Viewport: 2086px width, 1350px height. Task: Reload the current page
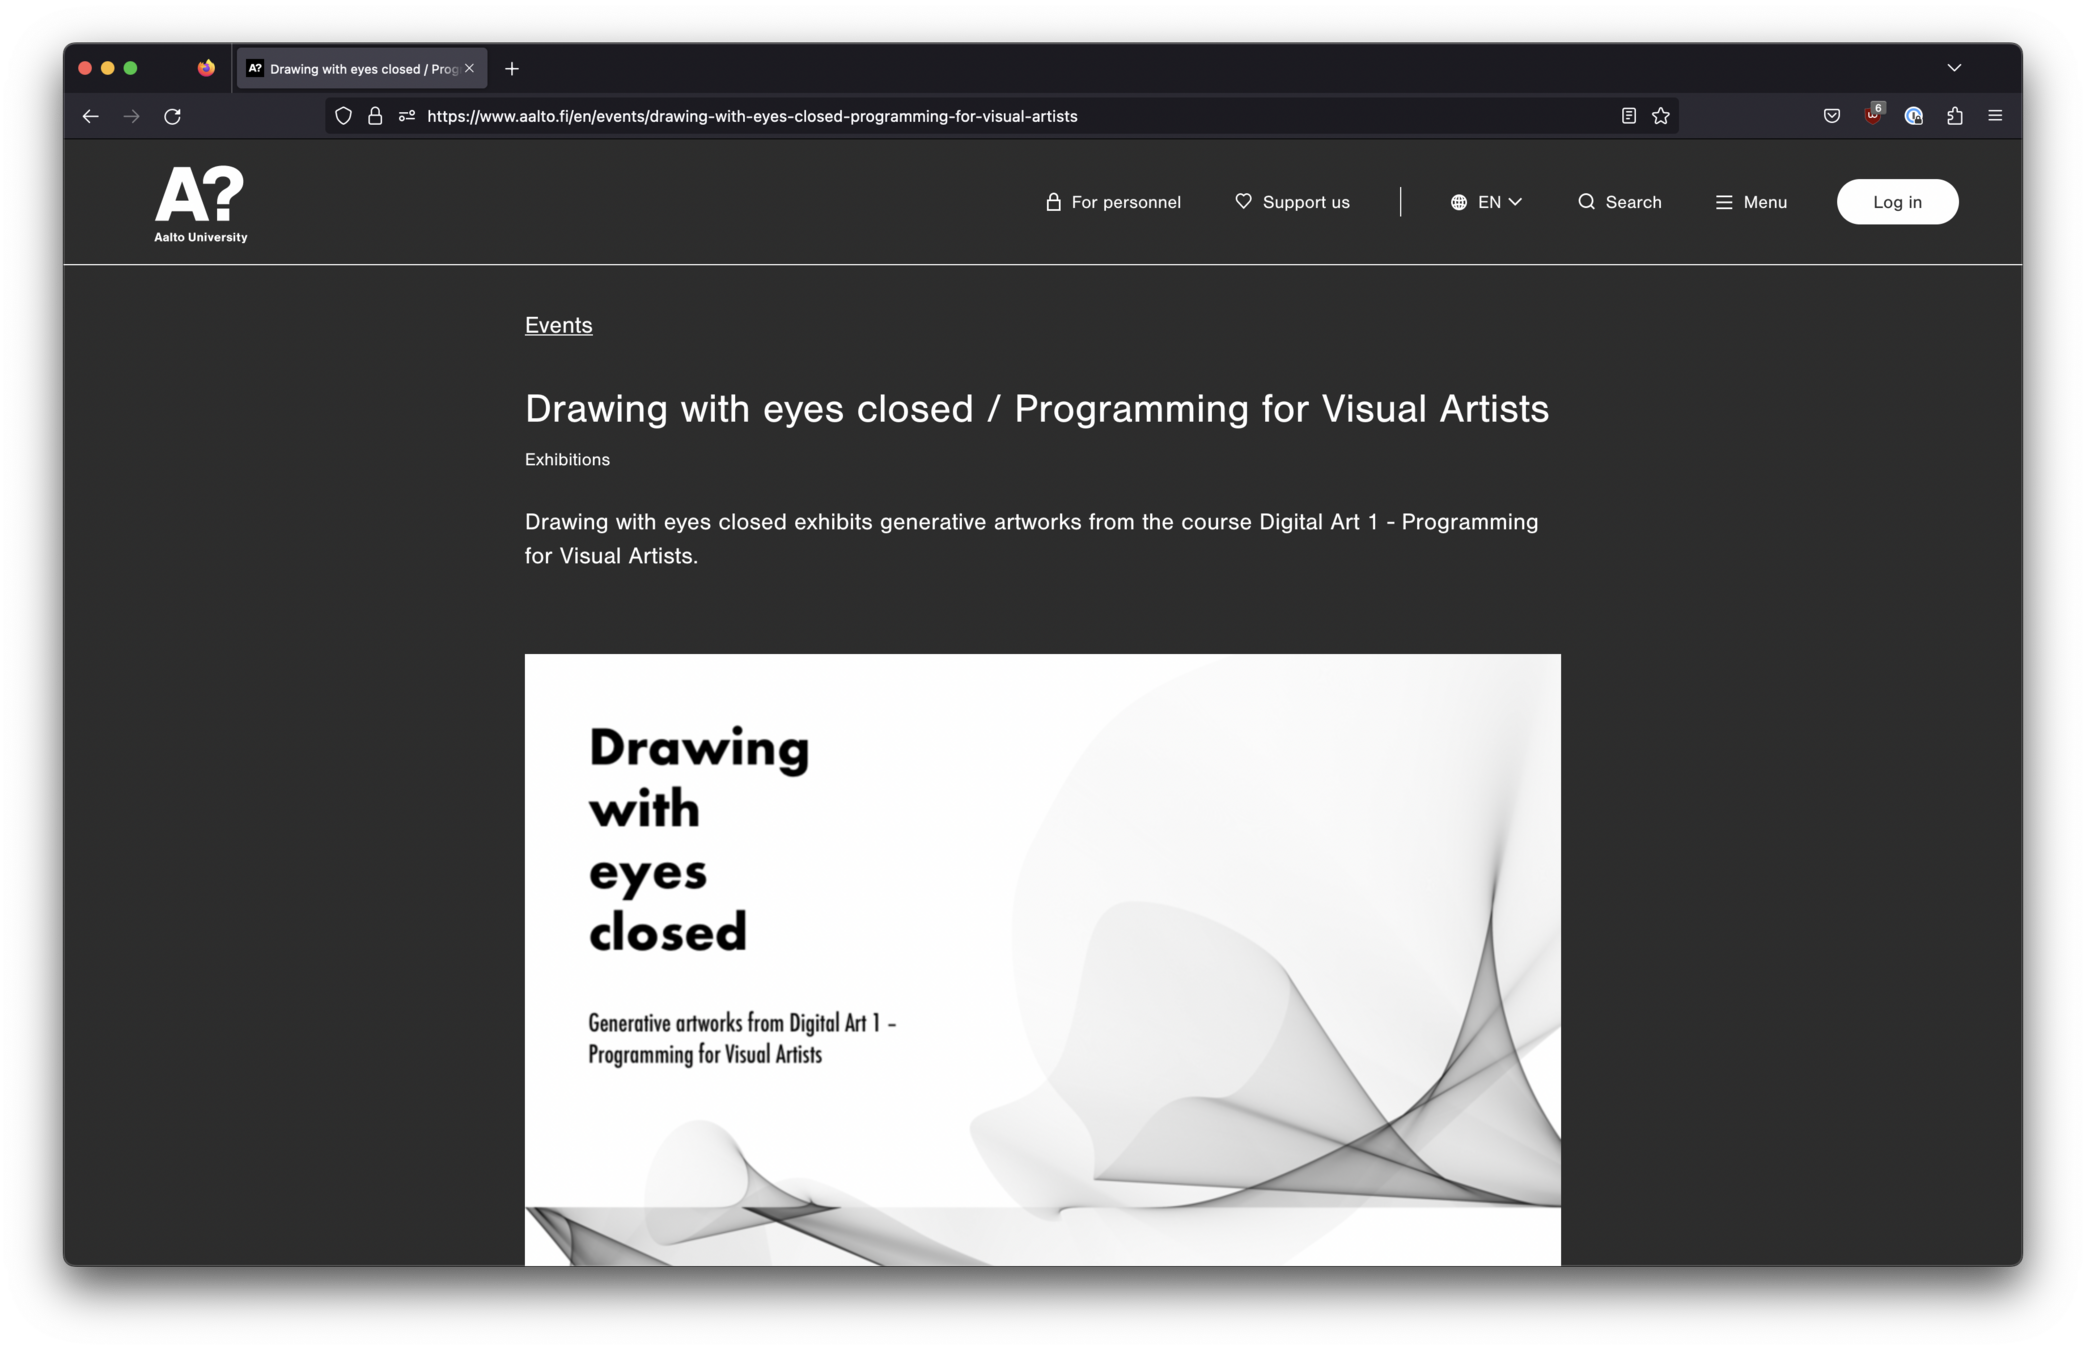coord(172,116)
